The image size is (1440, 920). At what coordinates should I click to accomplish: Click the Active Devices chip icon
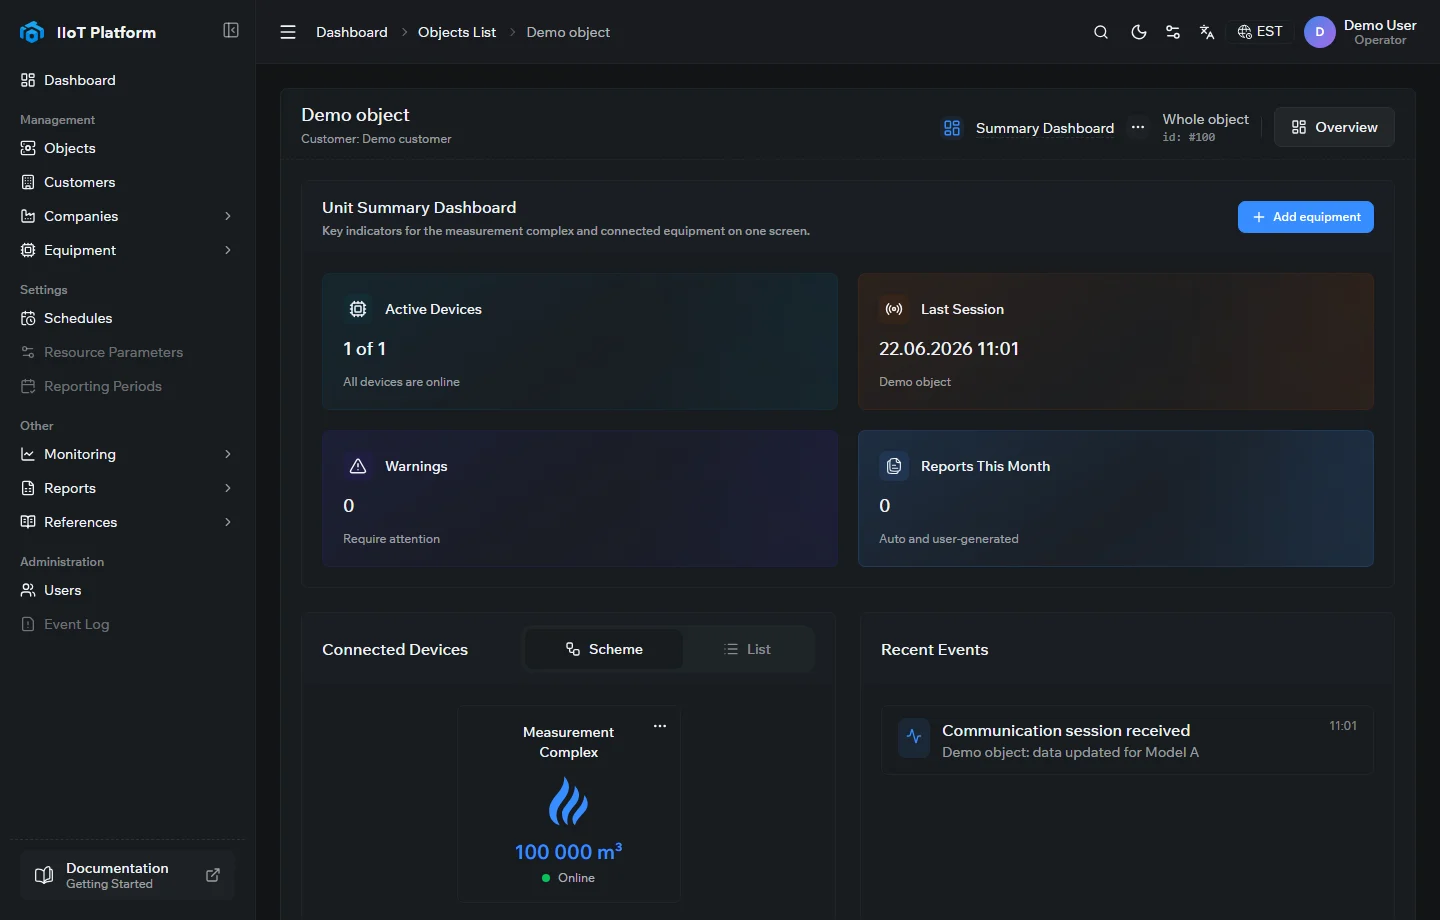(x=358, y=309)
